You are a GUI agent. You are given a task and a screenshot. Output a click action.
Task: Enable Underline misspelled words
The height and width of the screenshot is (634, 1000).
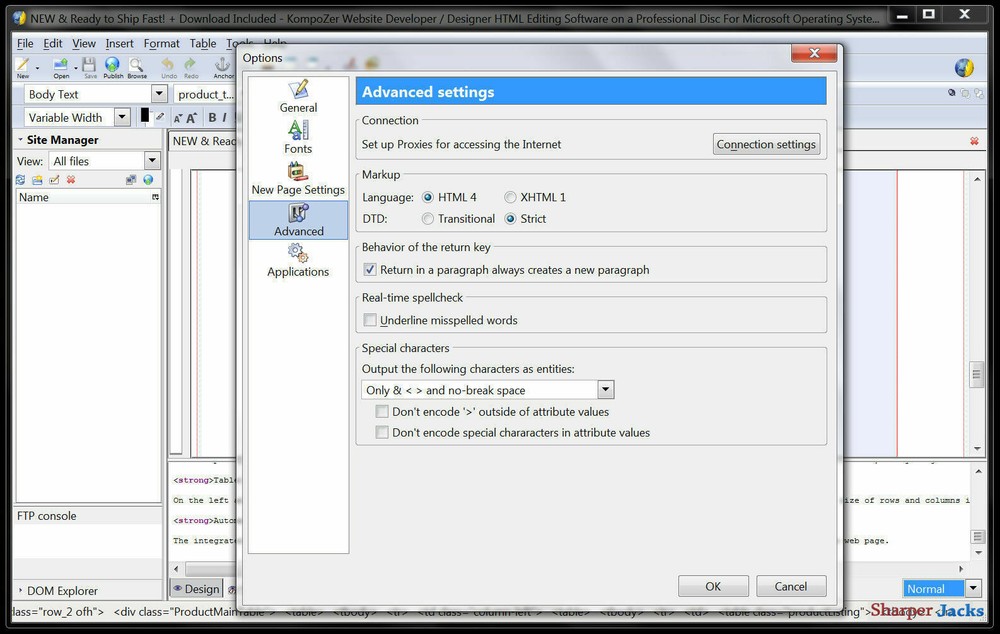coord(370,319)
